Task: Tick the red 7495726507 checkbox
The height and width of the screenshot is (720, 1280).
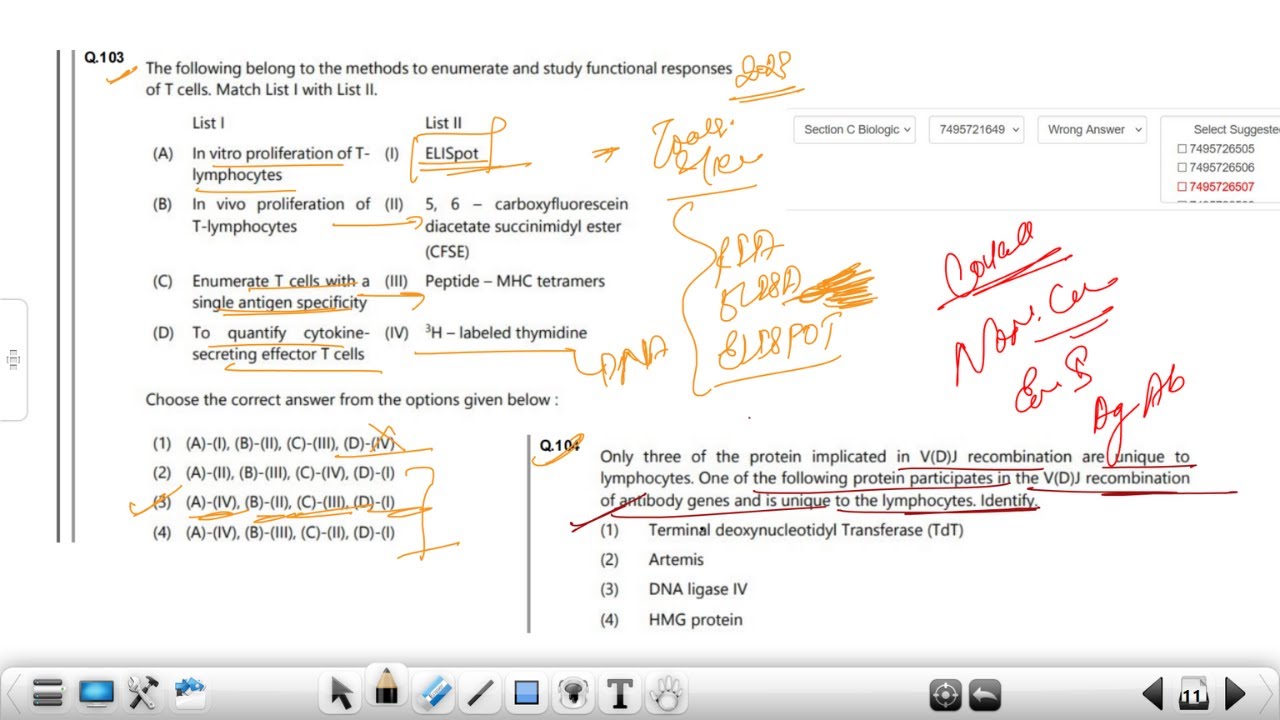Action: [1182, 187]
